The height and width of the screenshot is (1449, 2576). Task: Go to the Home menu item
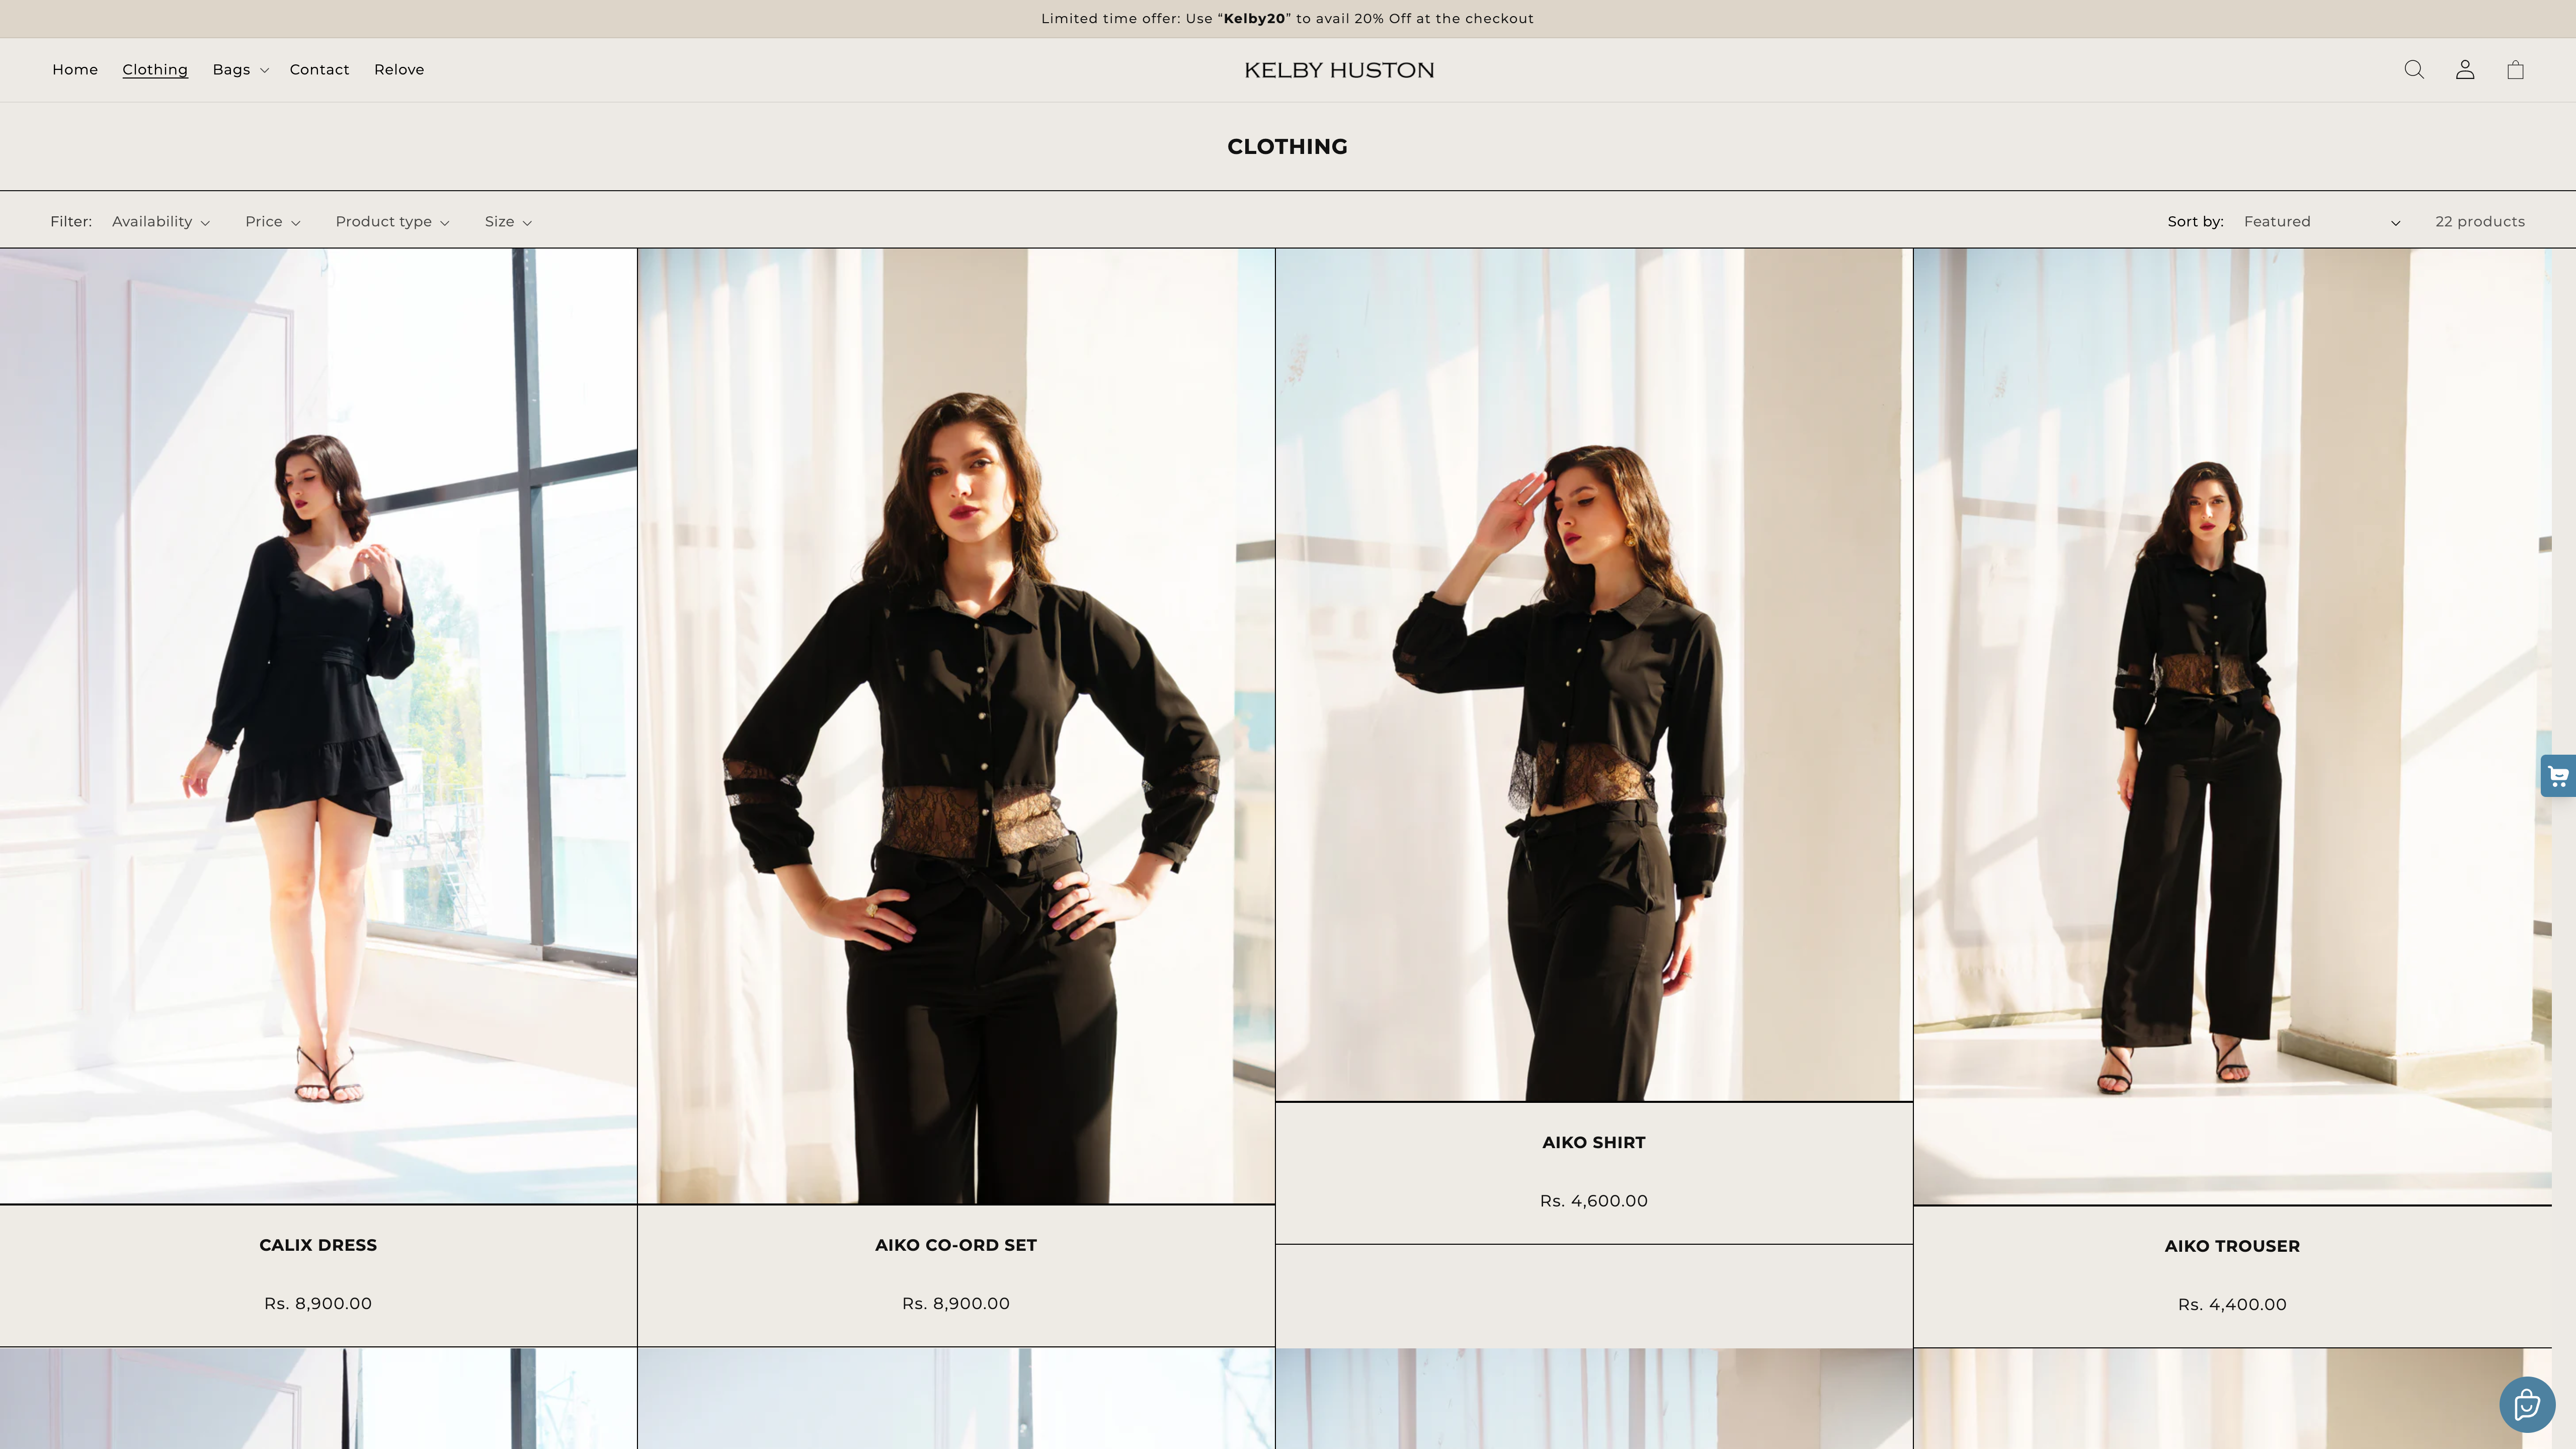pyautogui.click(x=75, y=70)
